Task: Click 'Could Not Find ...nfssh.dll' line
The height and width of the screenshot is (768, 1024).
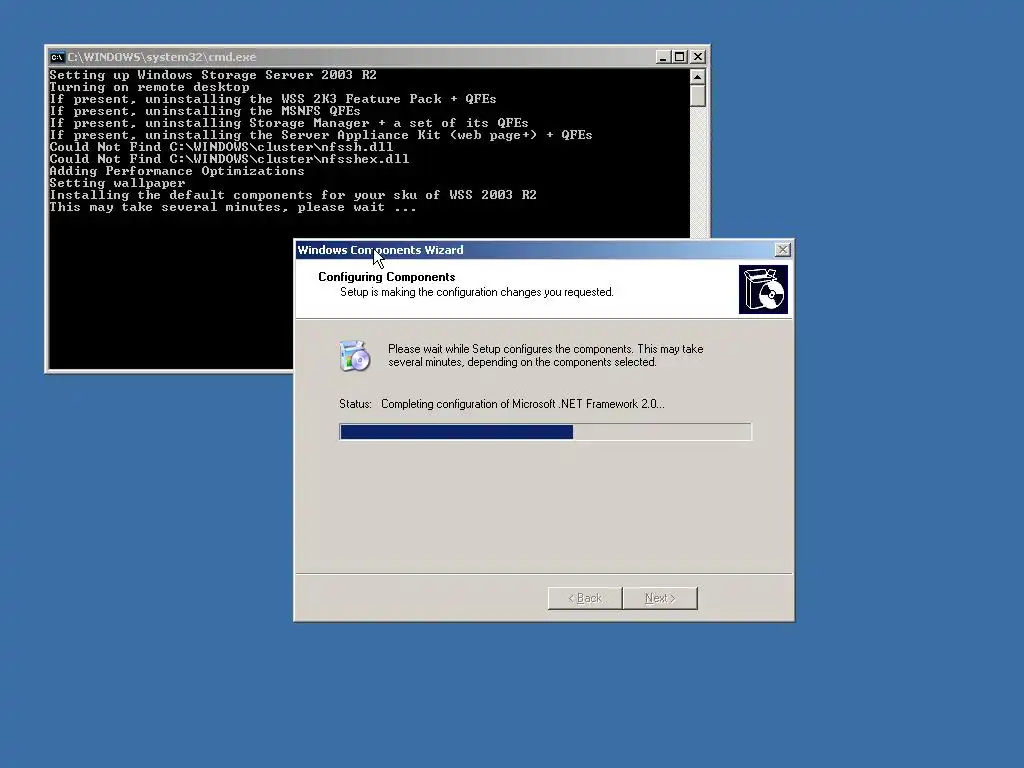Action: pos(221,147)
